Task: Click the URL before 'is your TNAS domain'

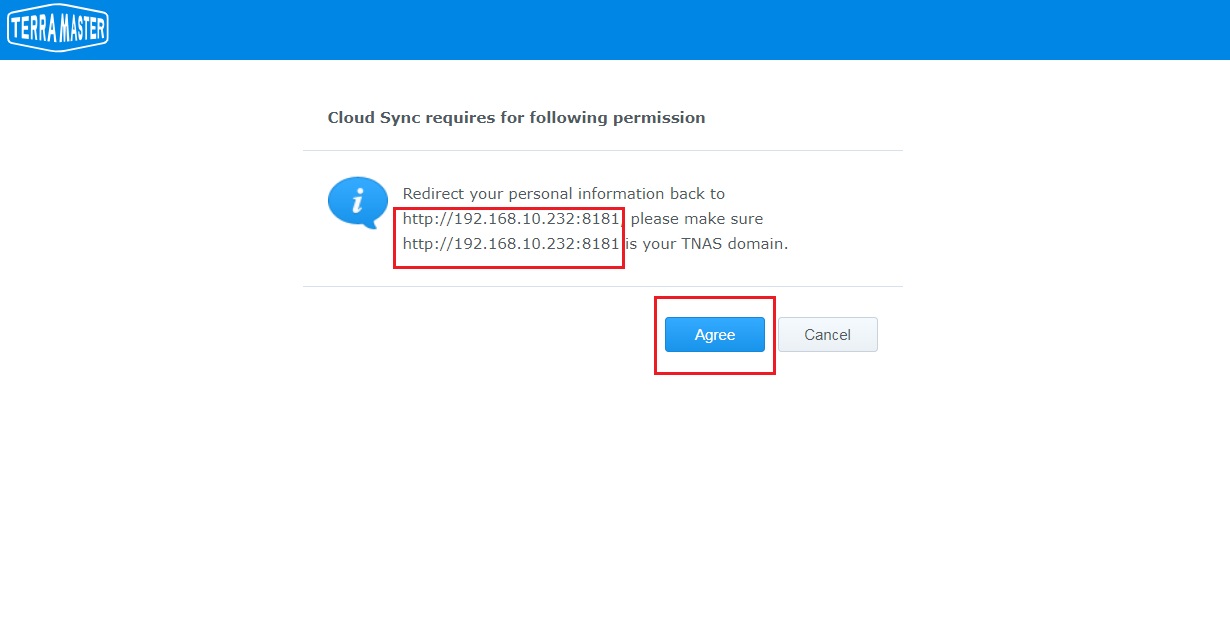Action: tap(511, 244)
